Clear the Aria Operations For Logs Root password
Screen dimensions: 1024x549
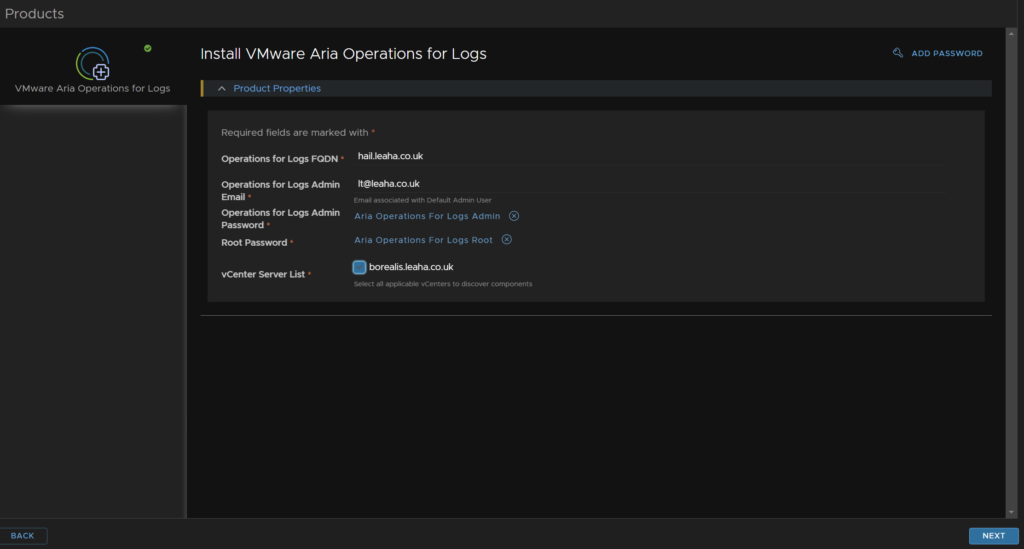point(507,240)
